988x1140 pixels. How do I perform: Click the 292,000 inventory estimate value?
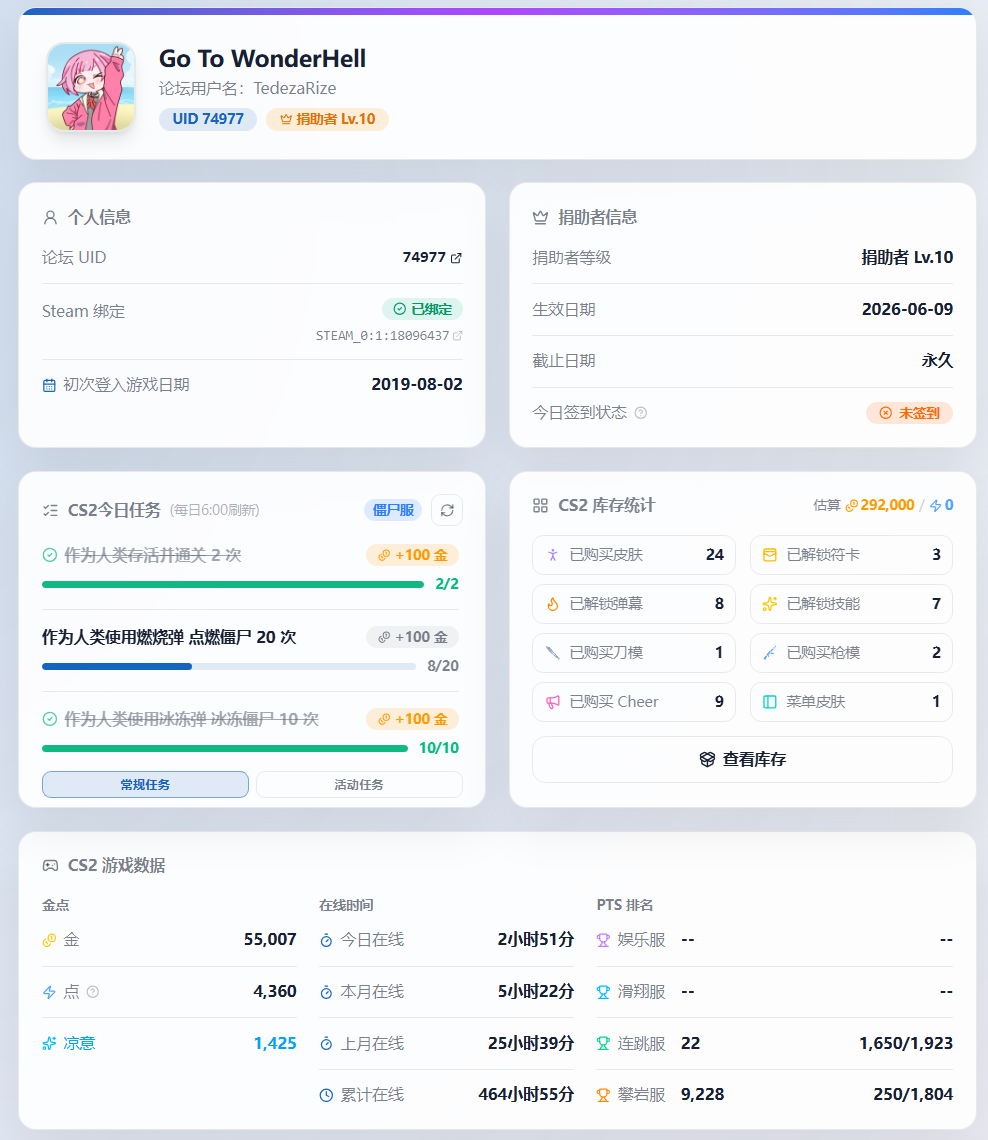pyautogui.click(x=887, y=505)
